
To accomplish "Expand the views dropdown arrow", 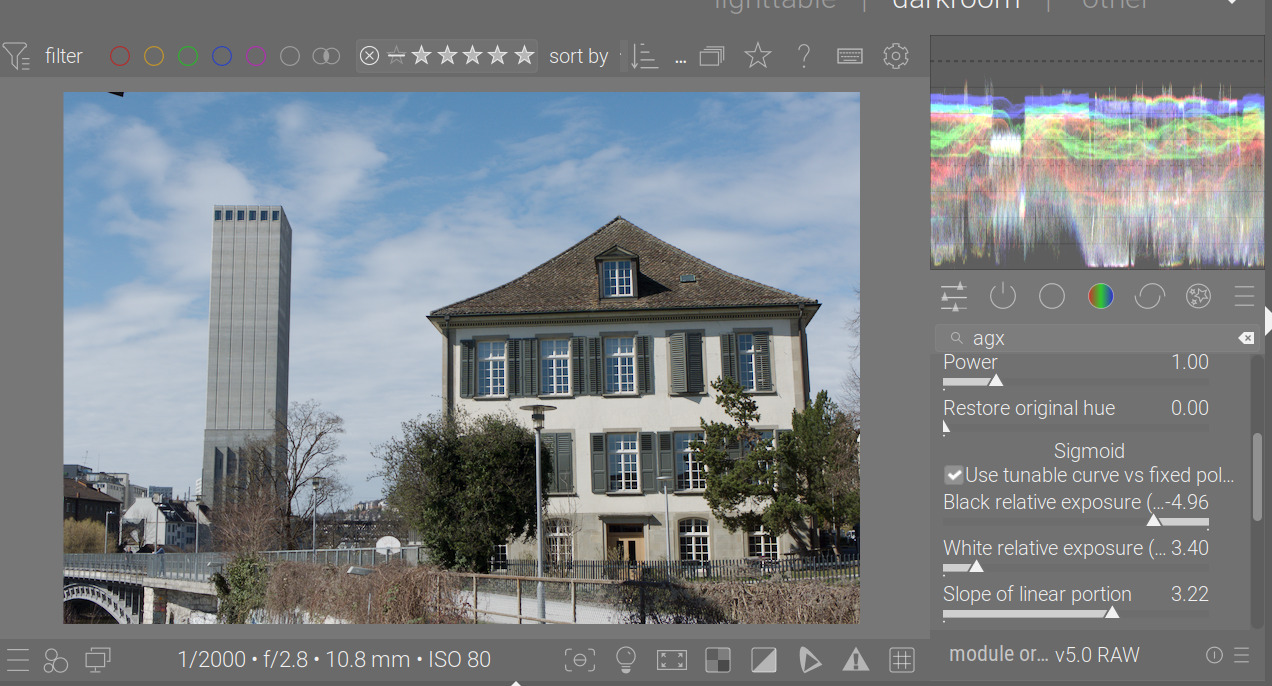I will tap(1231, 3).
